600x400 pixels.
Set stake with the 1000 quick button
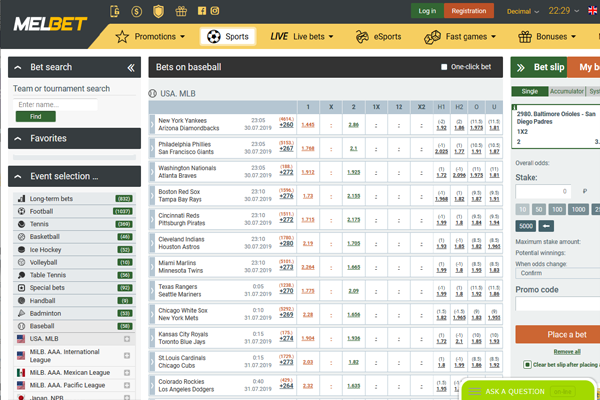578,209
